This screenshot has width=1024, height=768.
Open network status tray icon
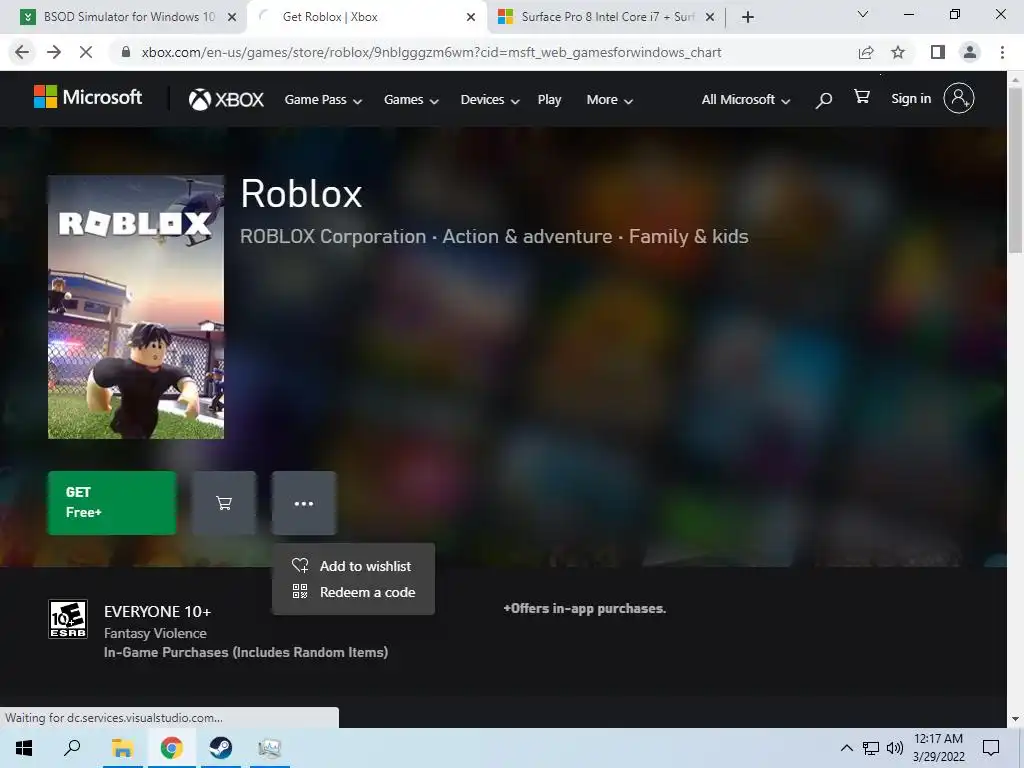click(x=871, y=748)
